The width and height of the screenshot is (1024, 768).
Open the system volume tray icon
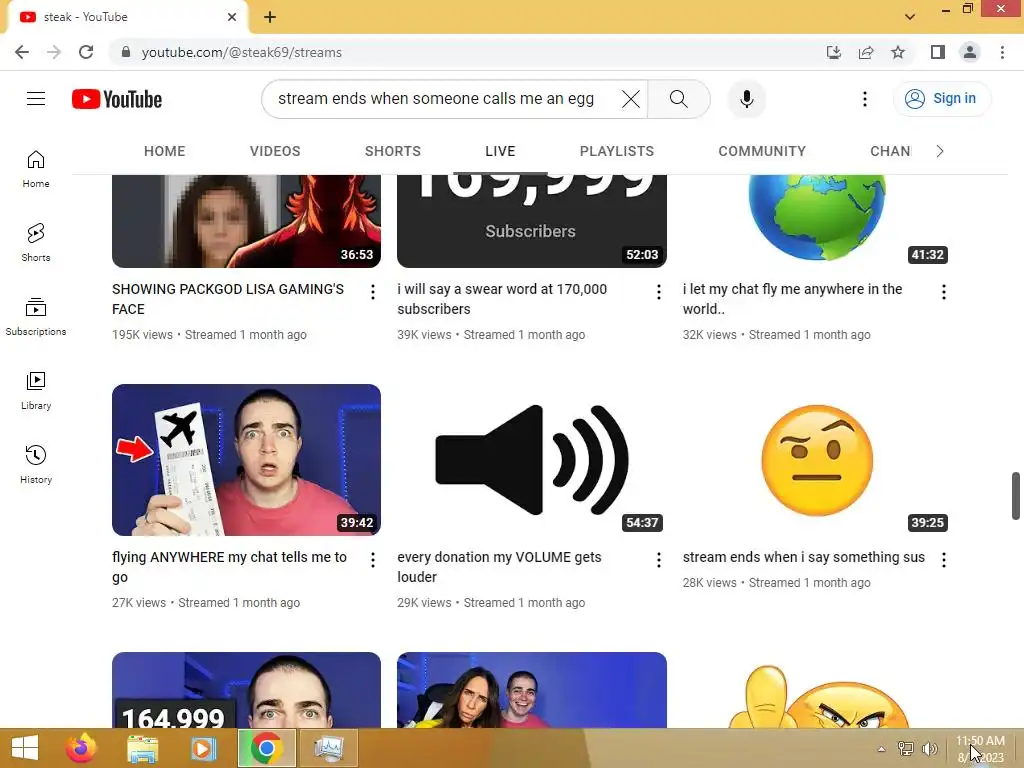[x=929, y=749]
